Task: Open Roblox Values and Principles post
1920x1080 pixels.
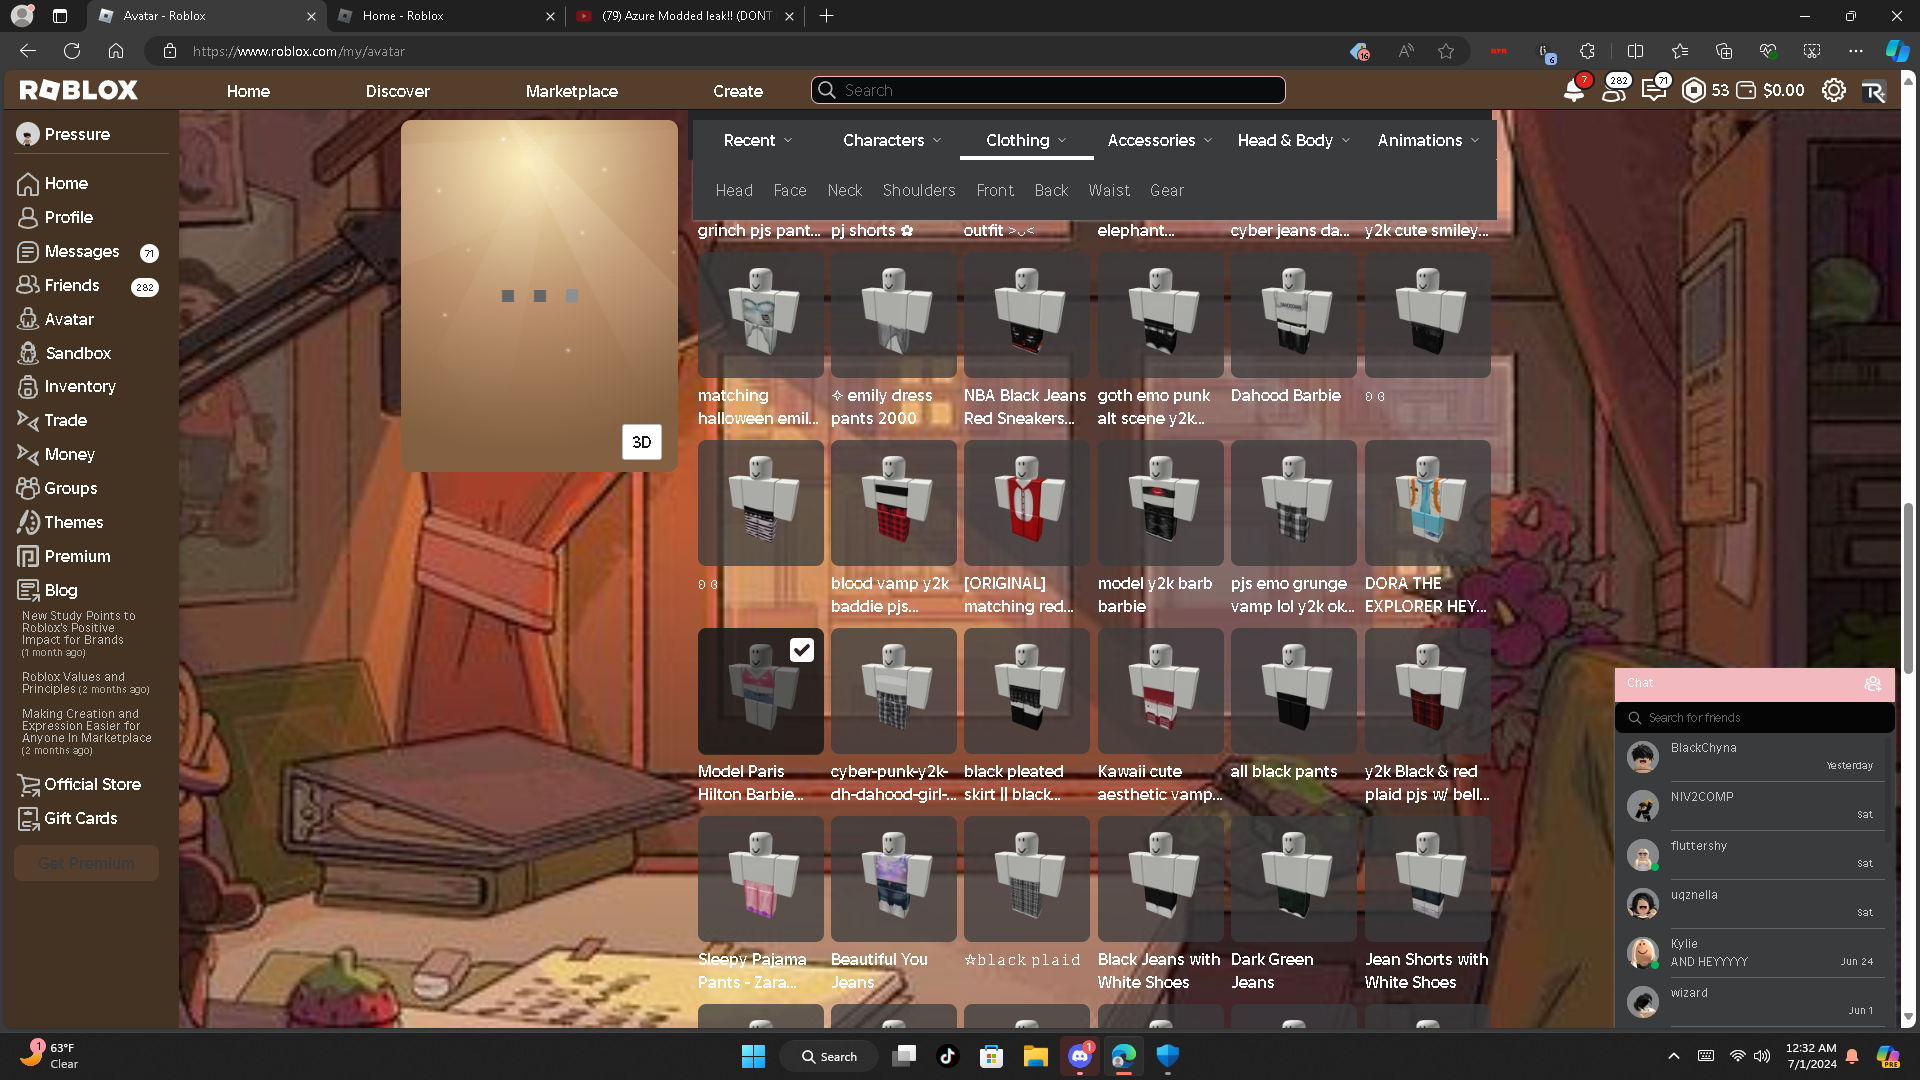Action: pos(85,683)
